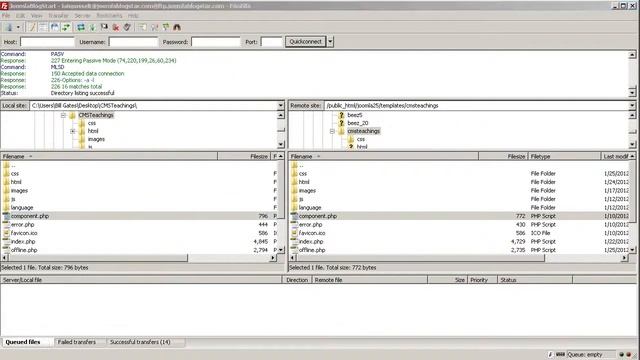Screen dimensions: 640x360
Task: Expand the local html tree node
Action: 73,131
